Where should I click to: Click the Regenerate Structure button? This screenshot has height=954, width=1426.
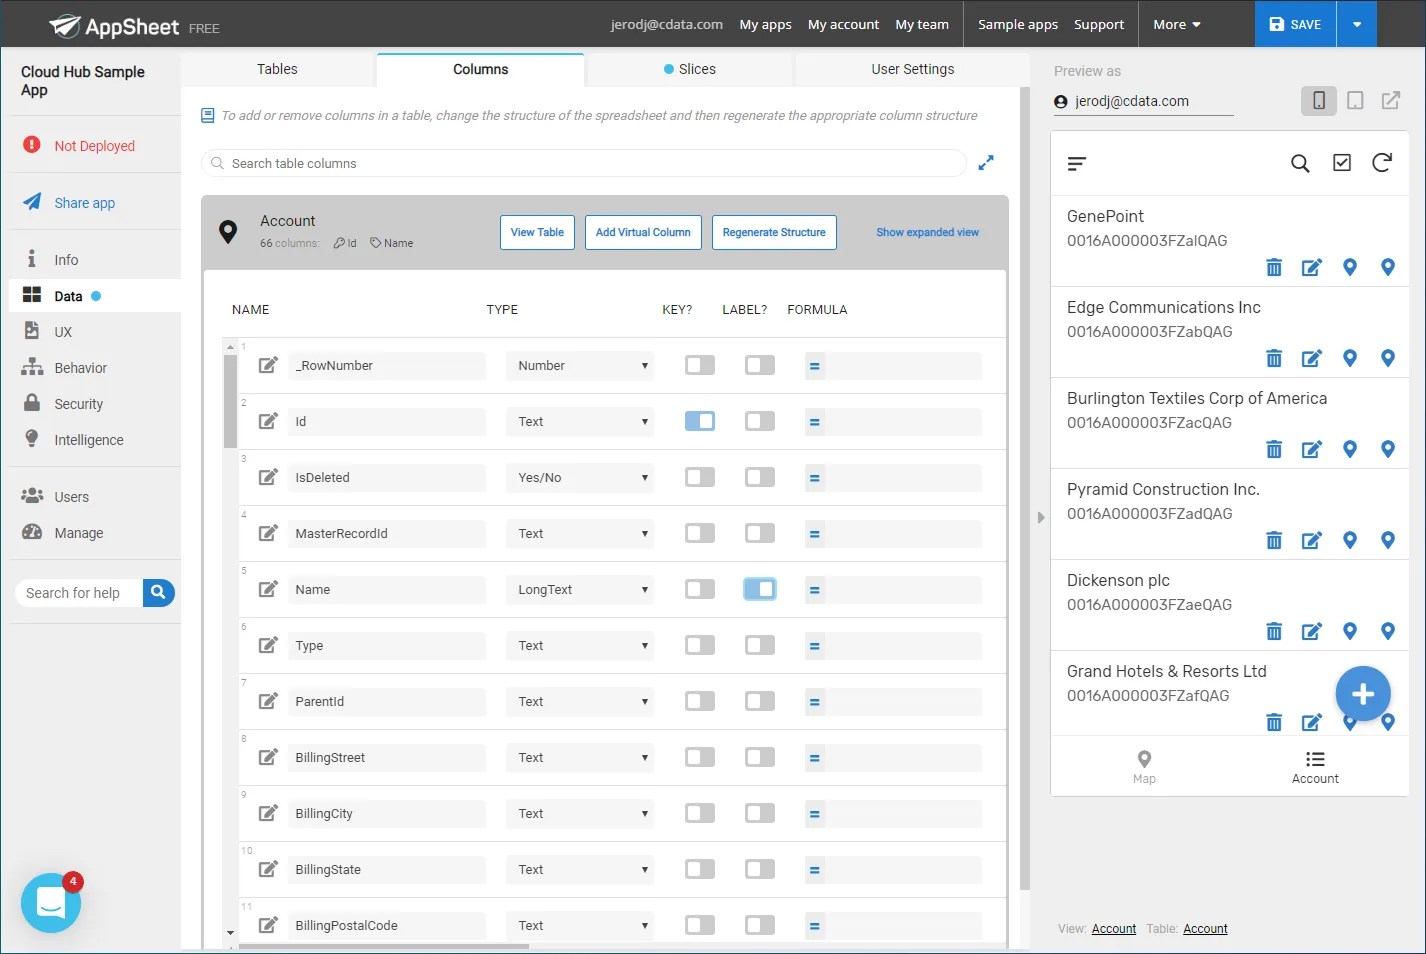[x=774, y=232]
